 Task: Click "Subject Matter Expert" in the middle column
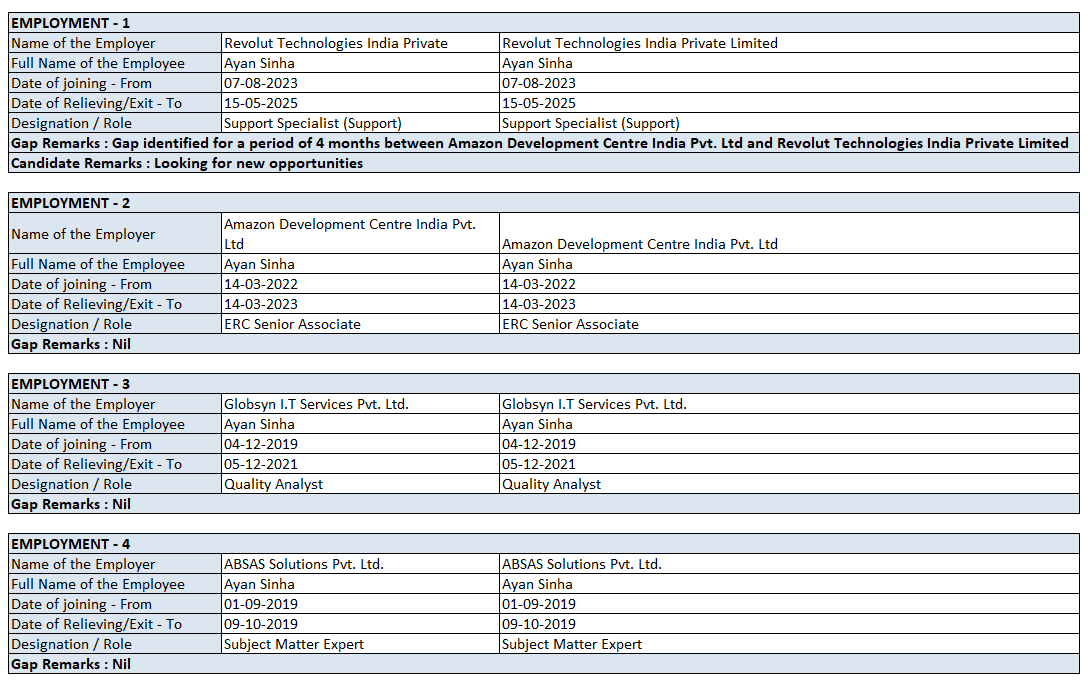coord(294,644)
